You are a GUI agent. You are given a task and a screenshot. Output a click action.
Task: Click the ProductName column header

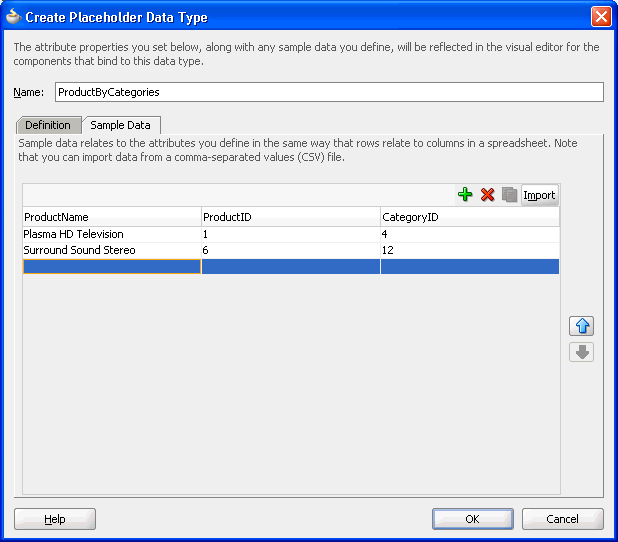112,217
